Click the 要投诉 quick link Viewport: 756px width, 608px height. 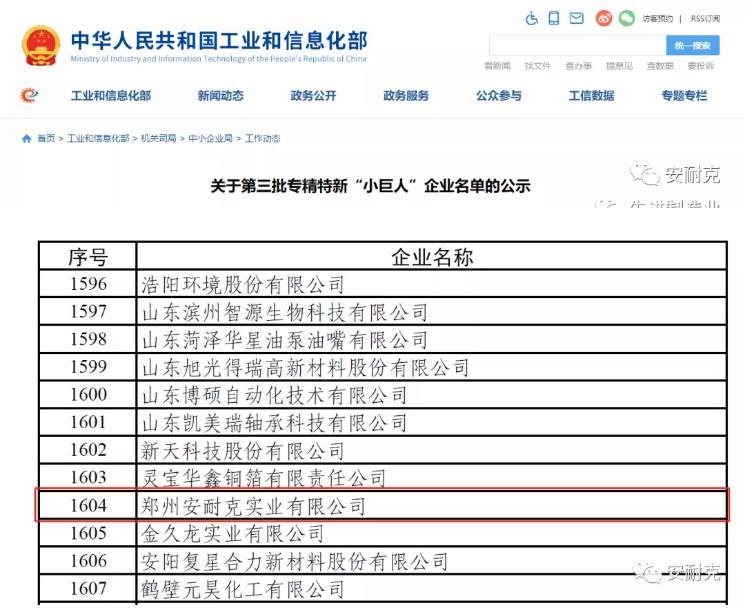tap(701, 66)
